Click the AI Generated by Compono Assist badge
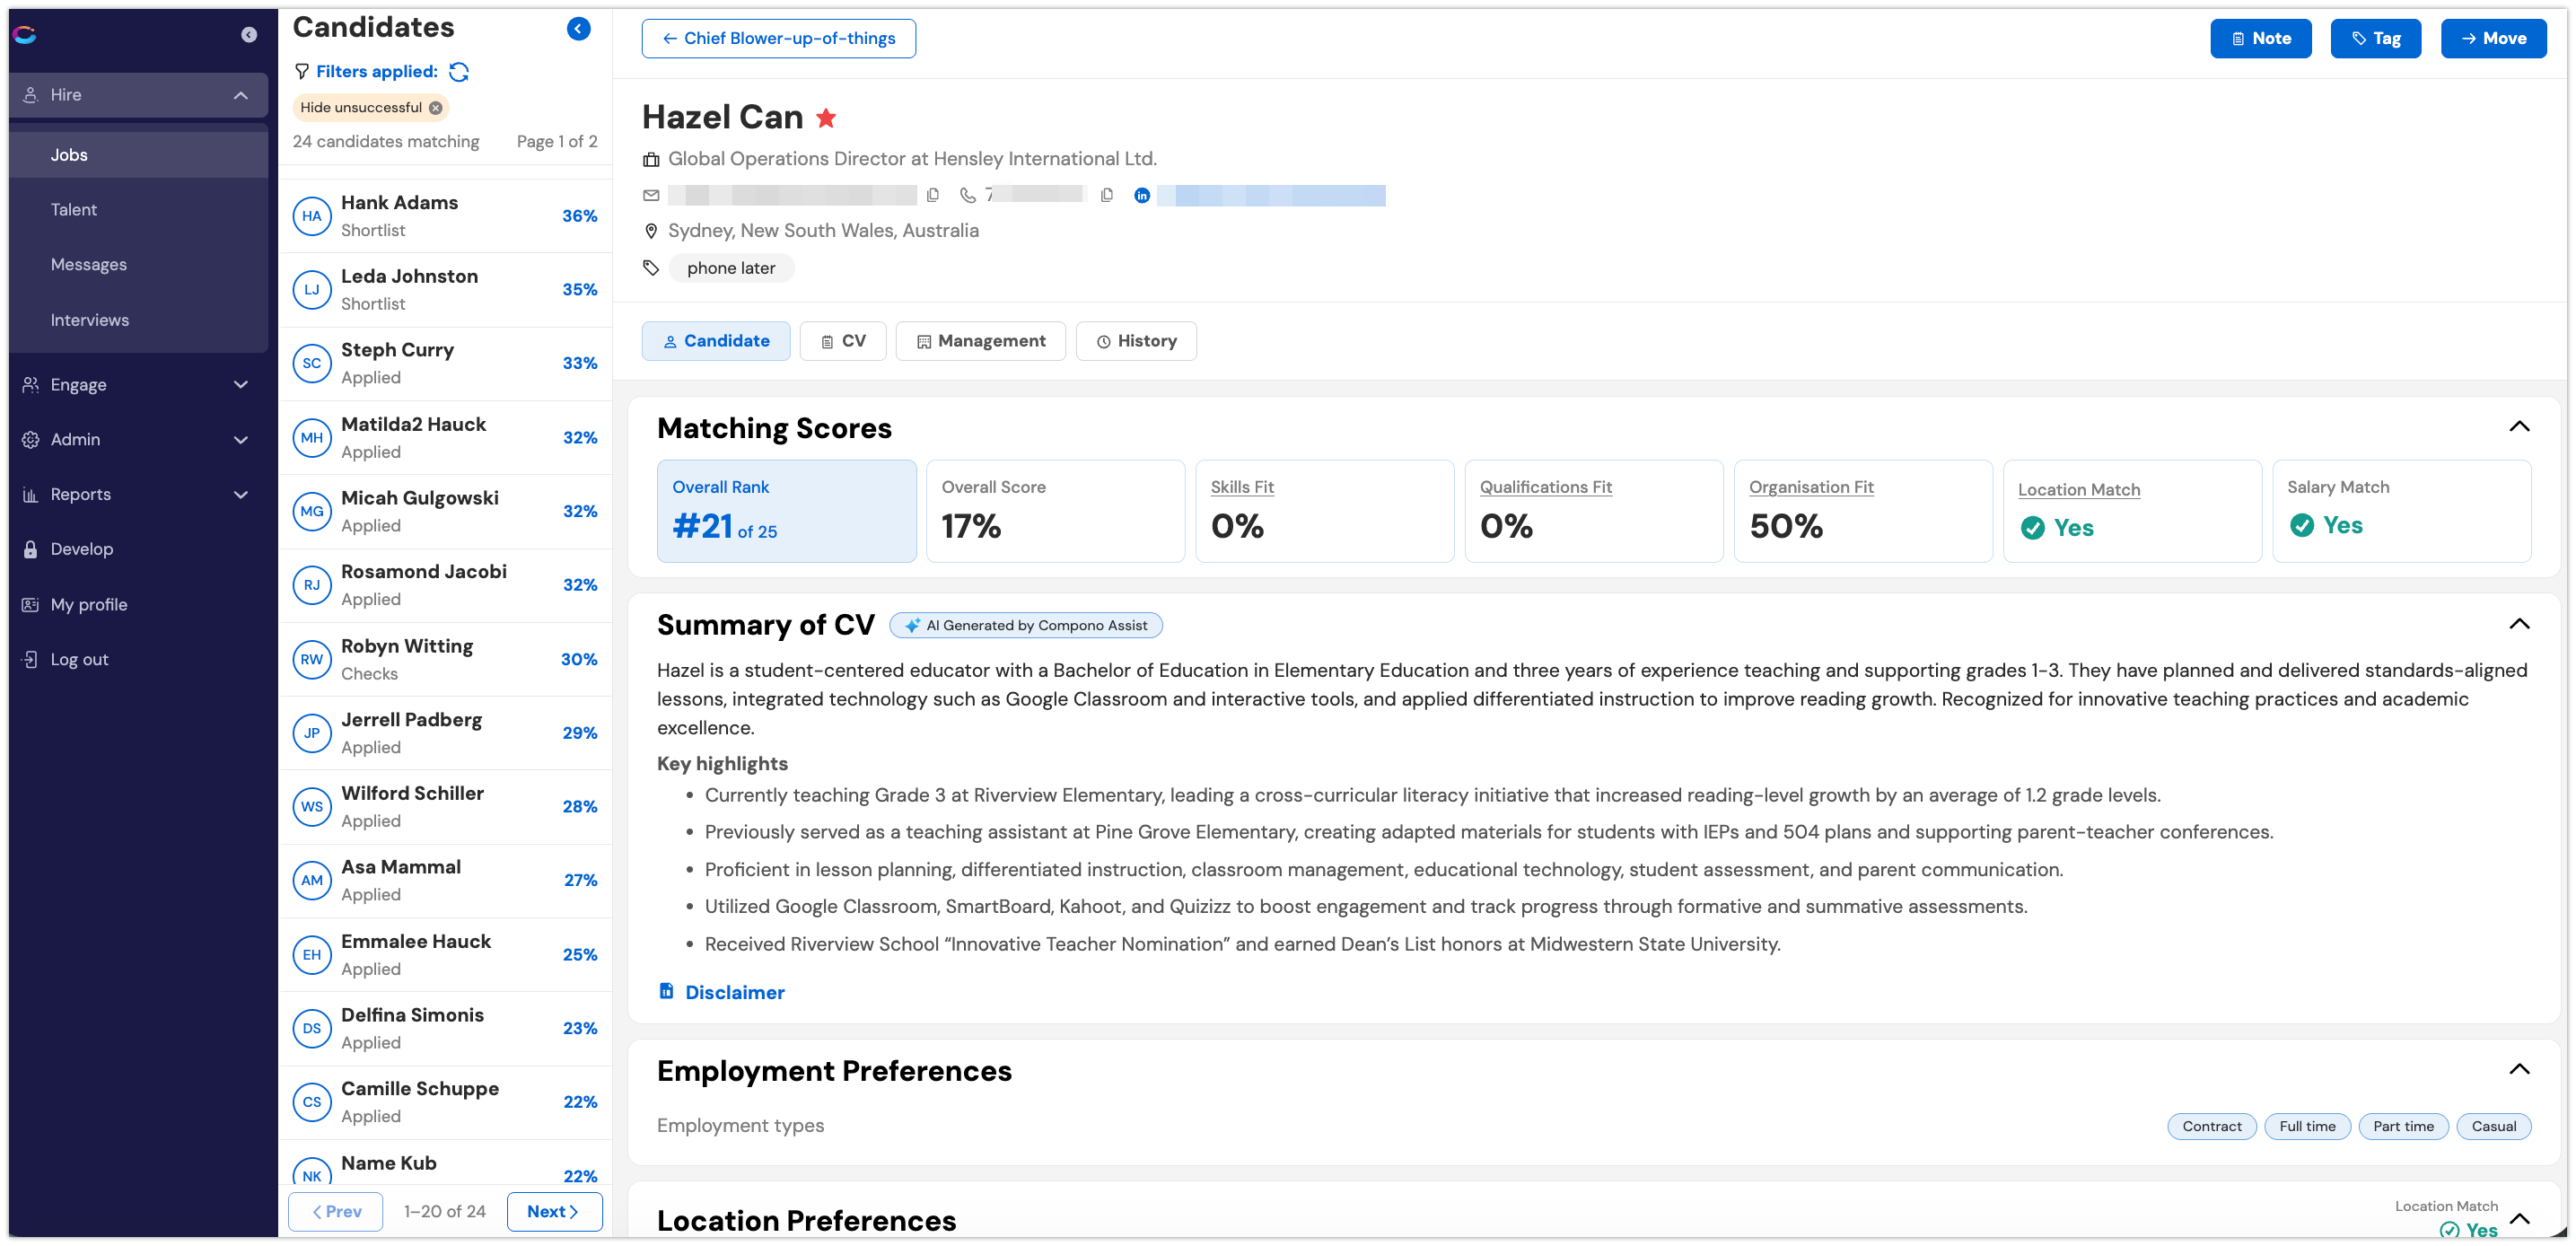Image resolution: width=2576 pixels, height=1246 pixels. [x=1025, y=626]
